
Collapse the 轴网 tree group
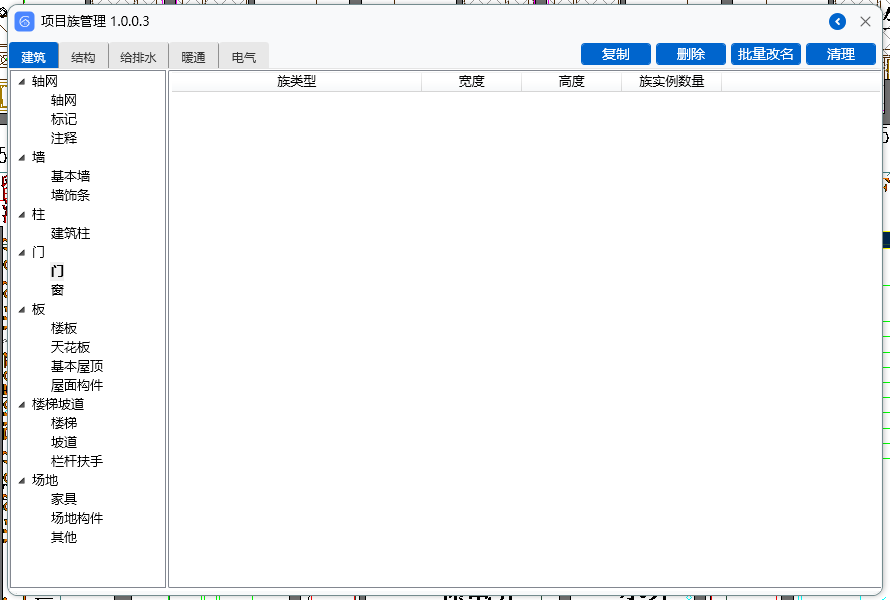coord(22,82)
